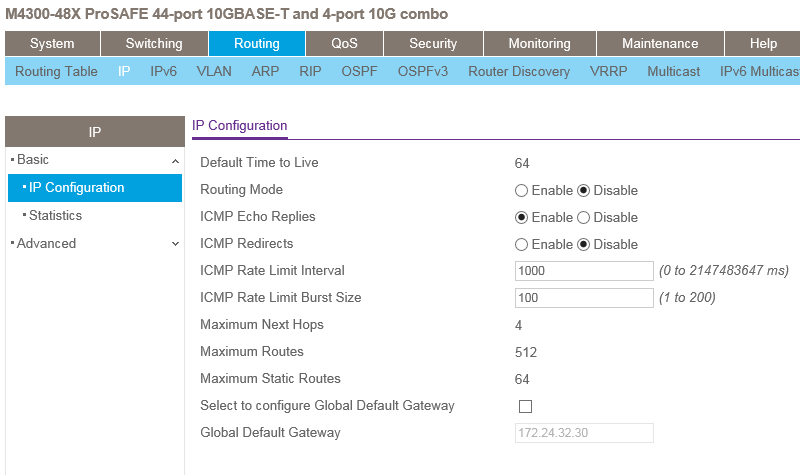The width and height of the screenshot is (800, 475).
Task: Click the Routing Table submenu link
Action: point(56,72)
